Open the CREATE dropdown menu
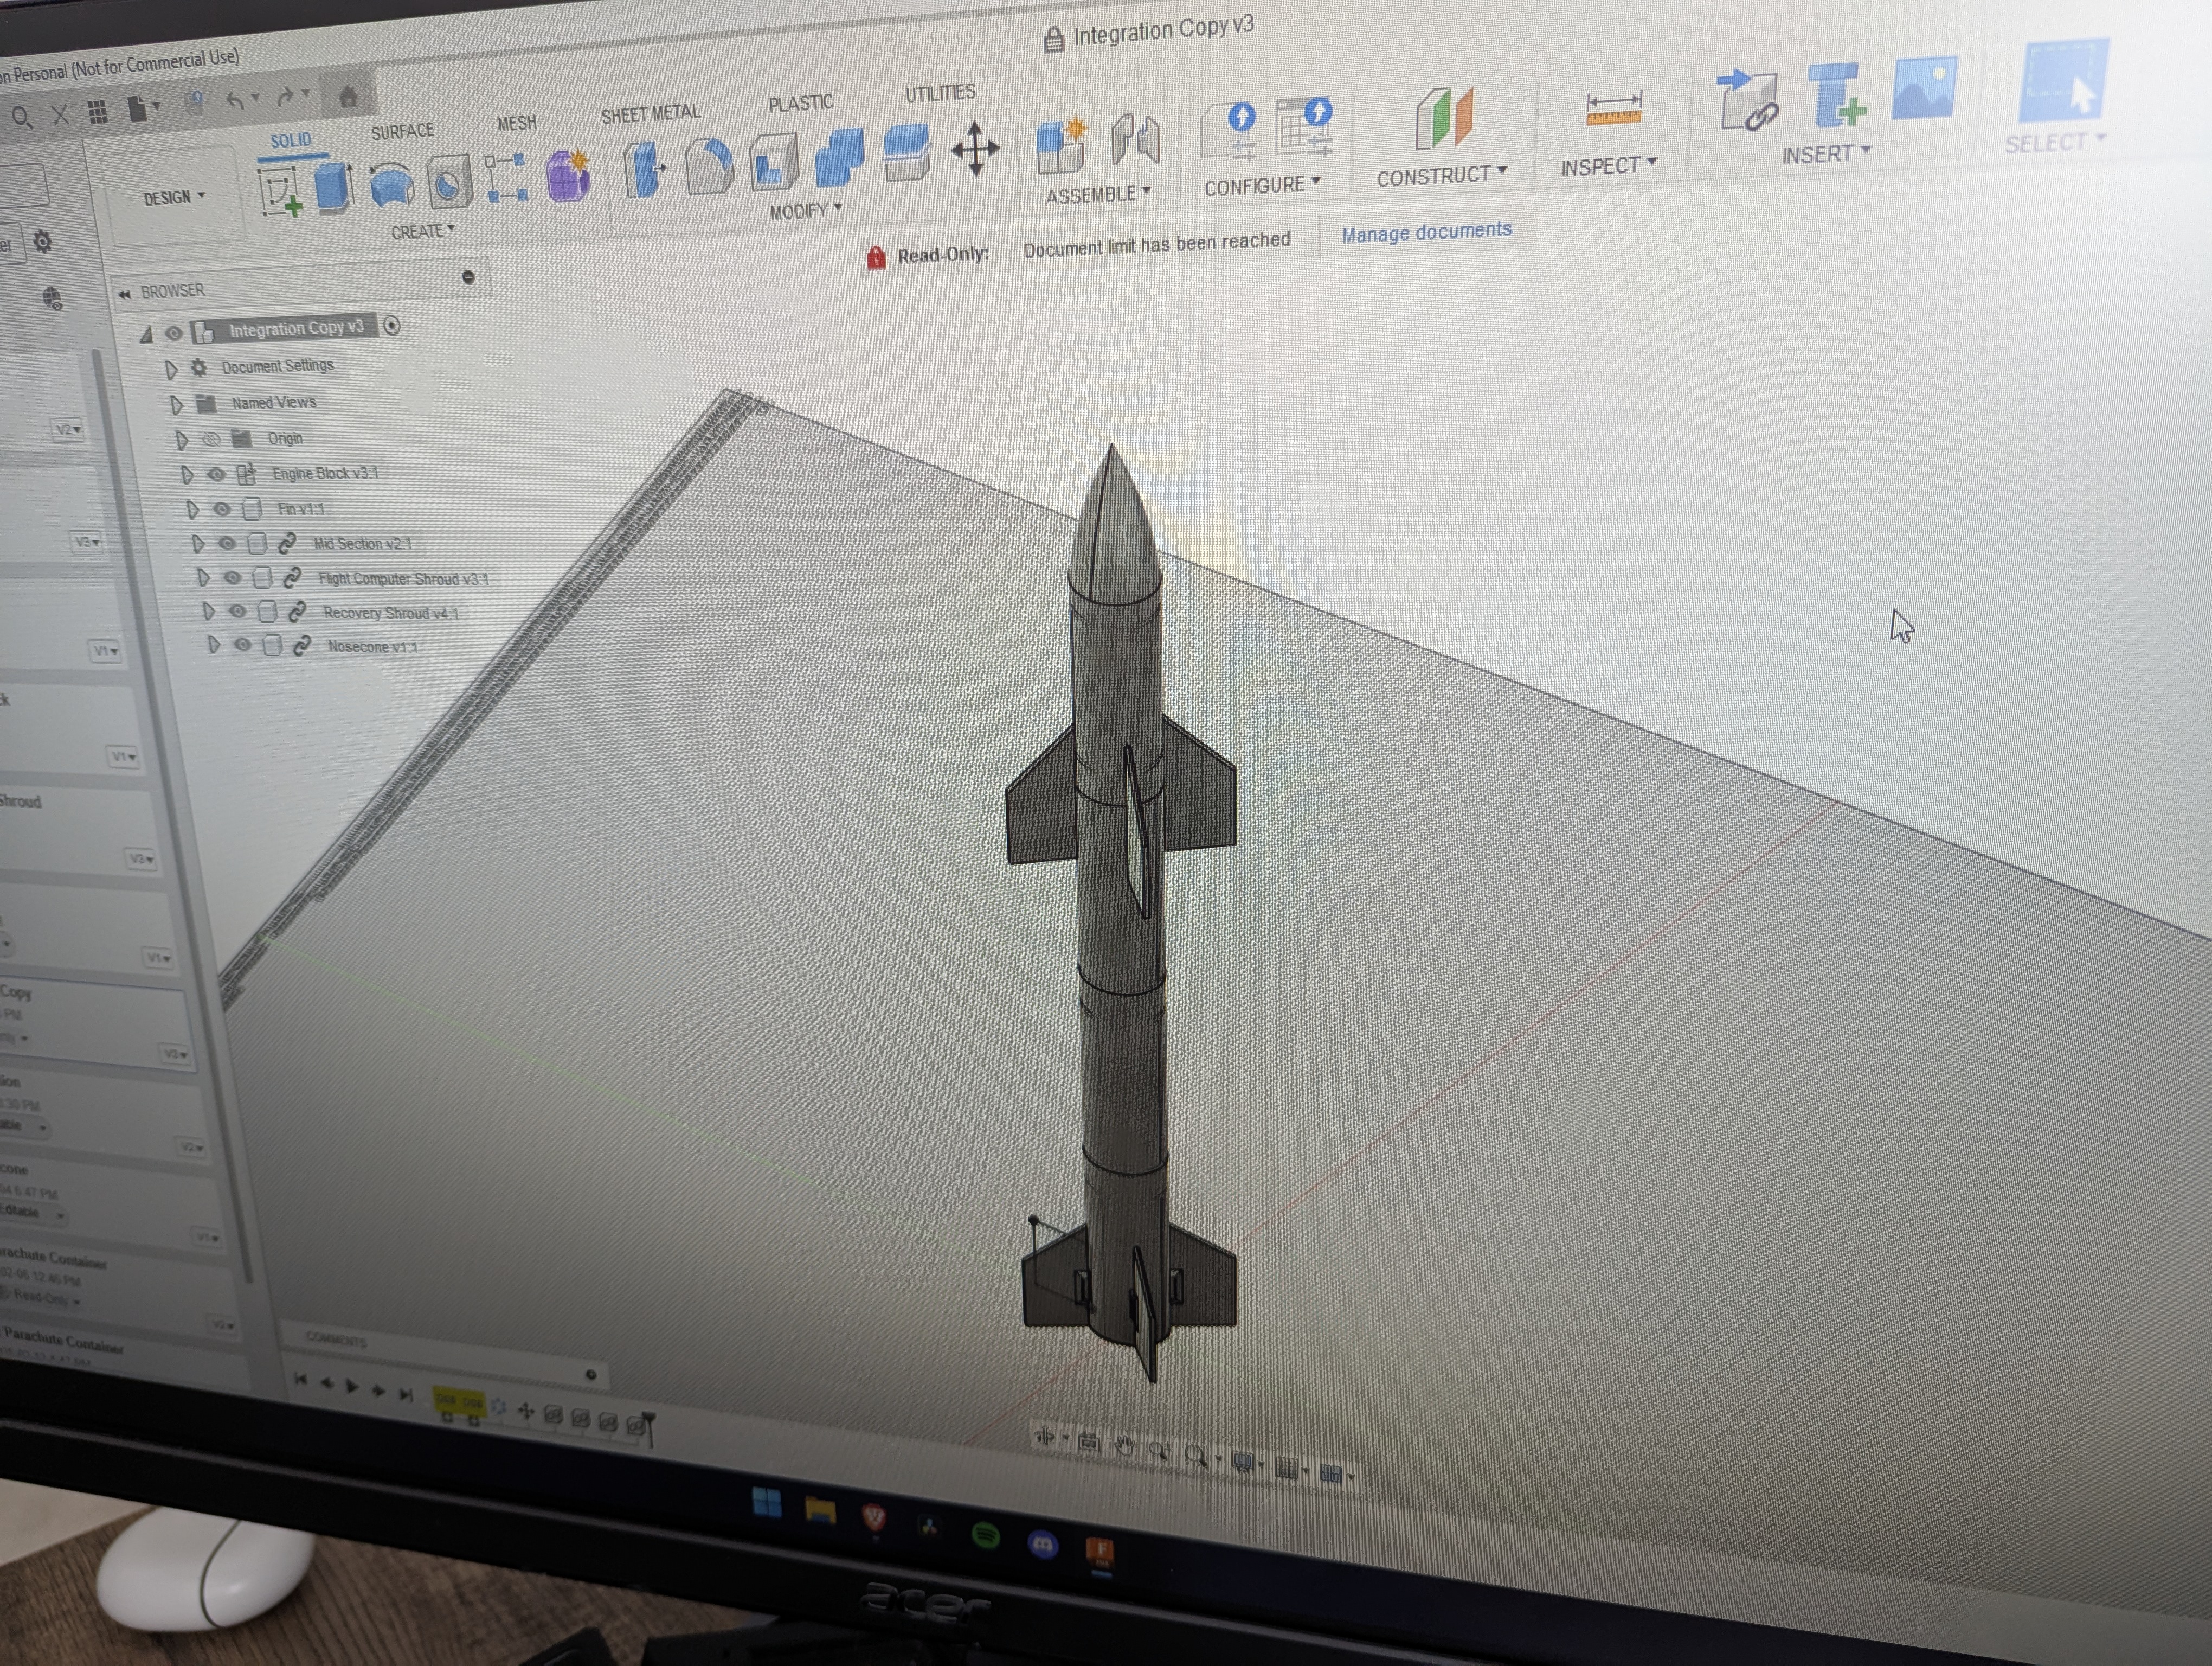Viewport: 2212px width, 1666px height. tap(423, 231)
